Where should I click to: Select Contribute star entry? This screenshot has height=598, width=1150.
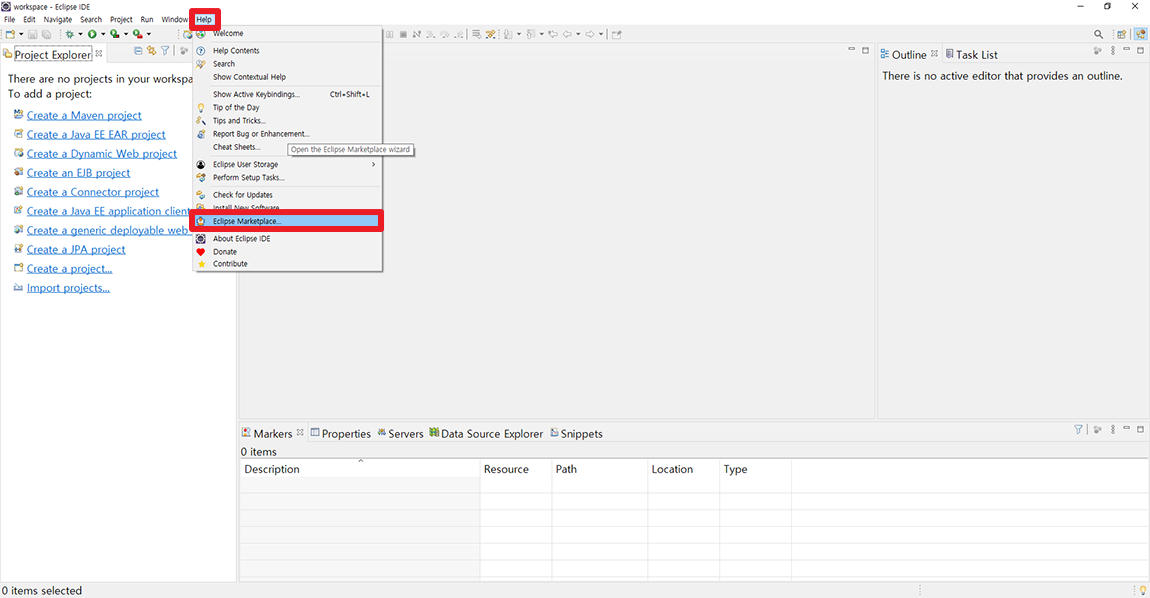pos(288,264)
